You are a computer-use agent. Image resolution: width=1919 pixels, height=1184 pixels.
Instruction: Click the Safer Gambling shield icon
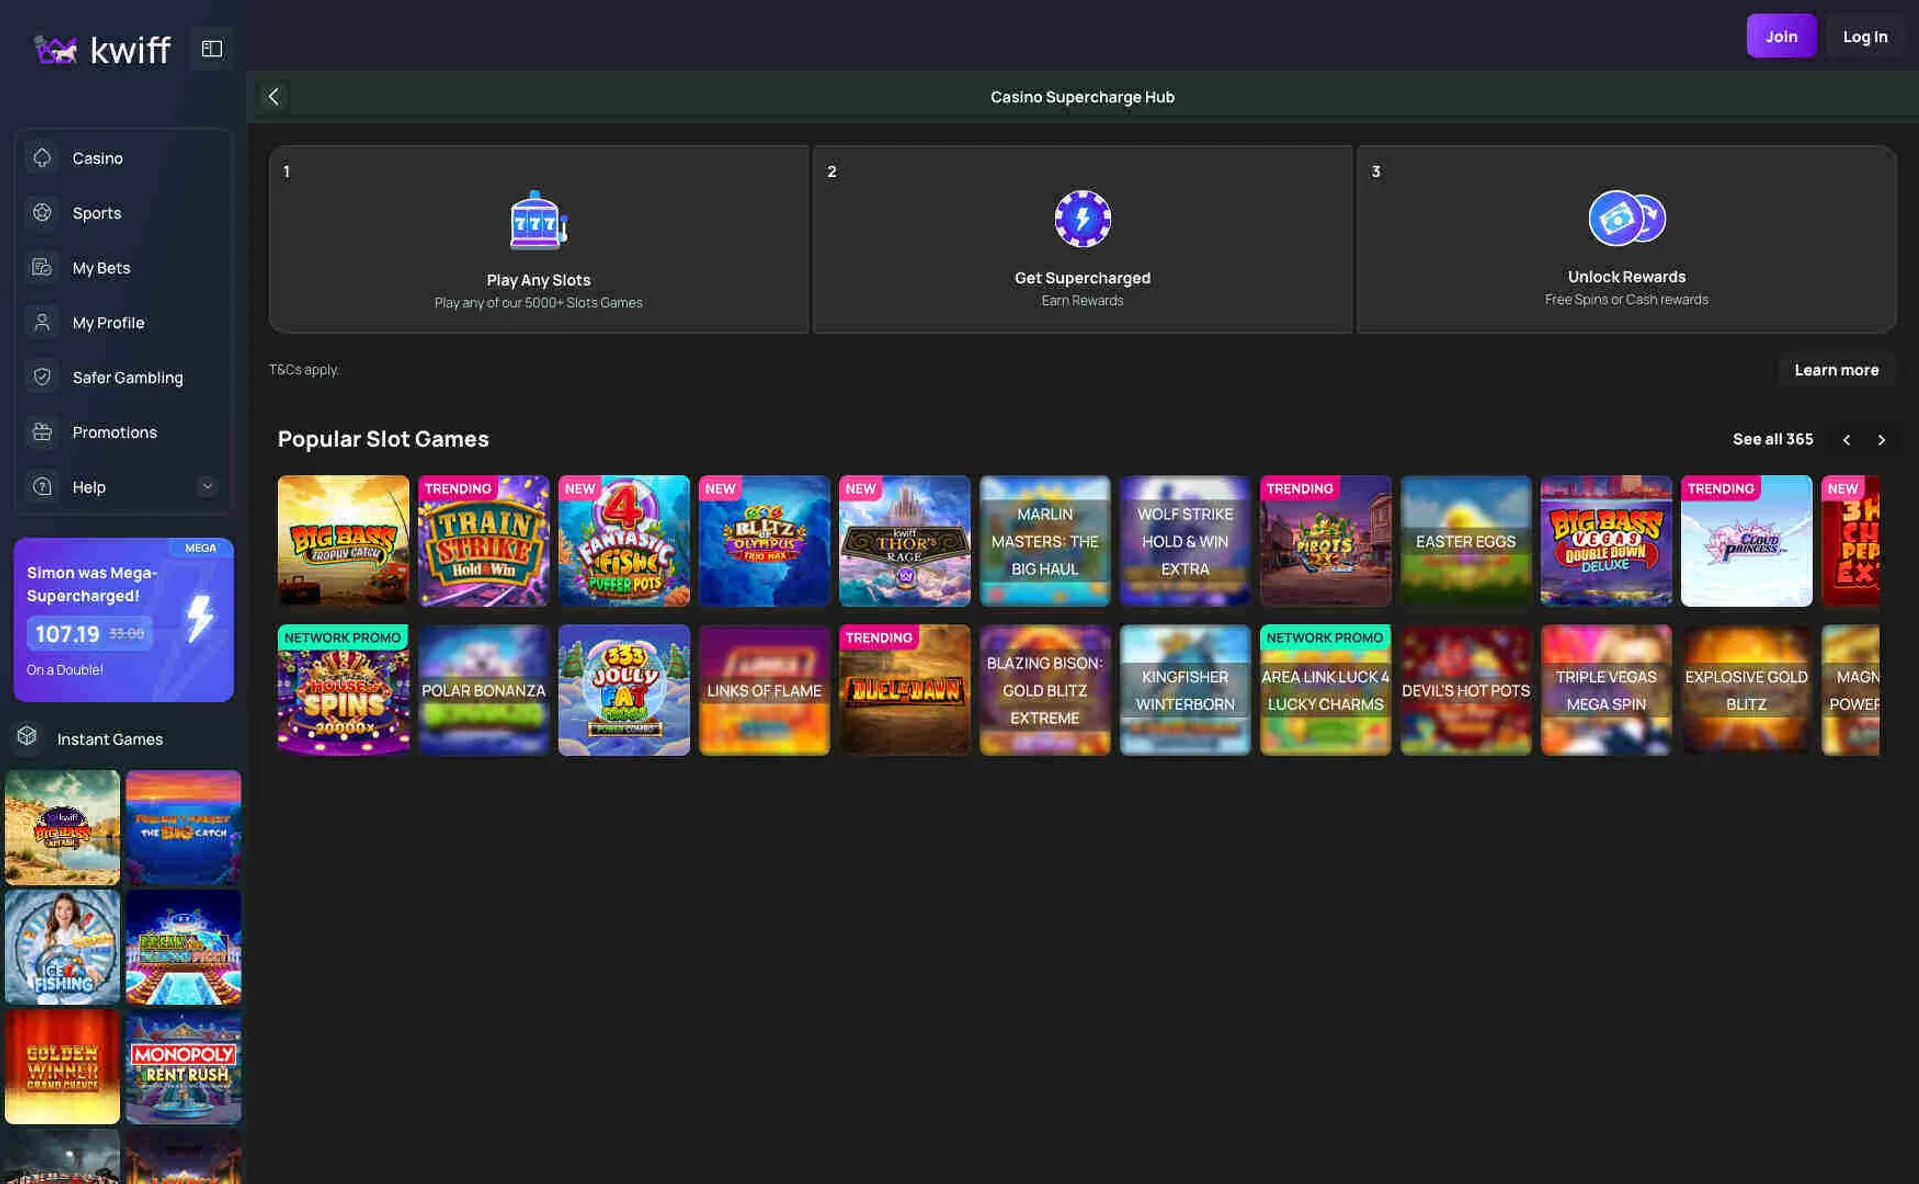click(42, 377)
